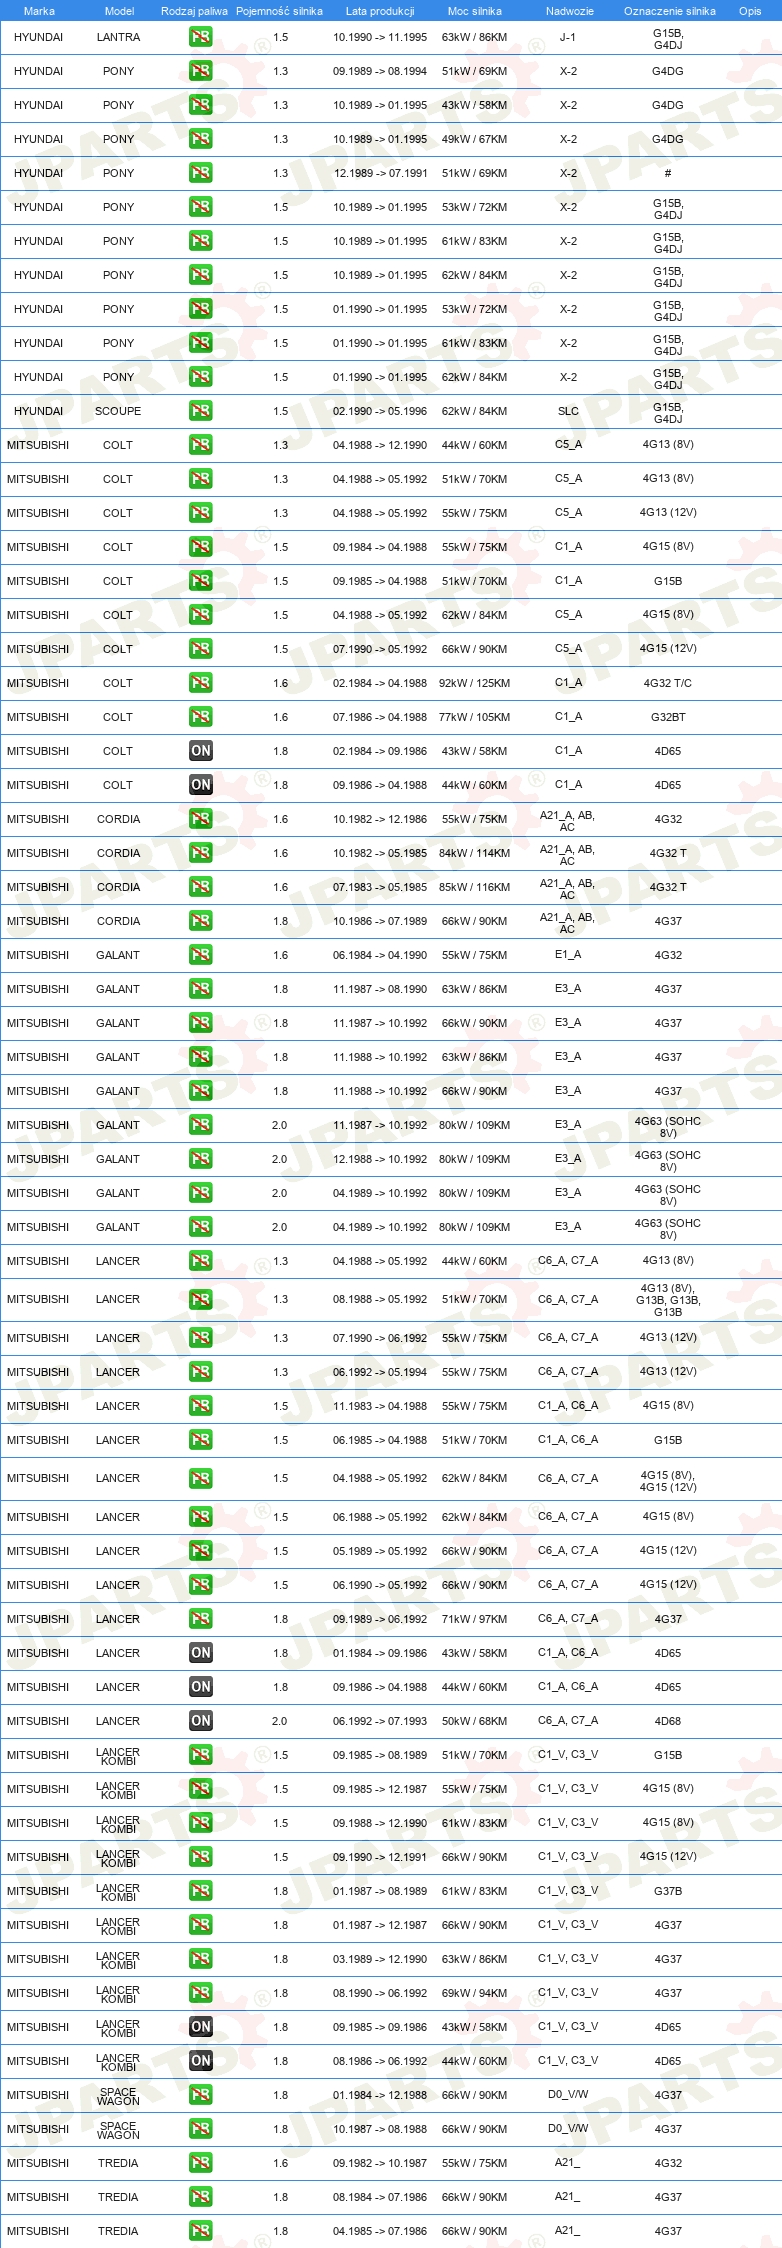This screenshot has width=782, height=2248.
Task: Click the PB icon for CORDIA 85kW / 116KM
Action: pyautogui.click(x=200, y=887)
